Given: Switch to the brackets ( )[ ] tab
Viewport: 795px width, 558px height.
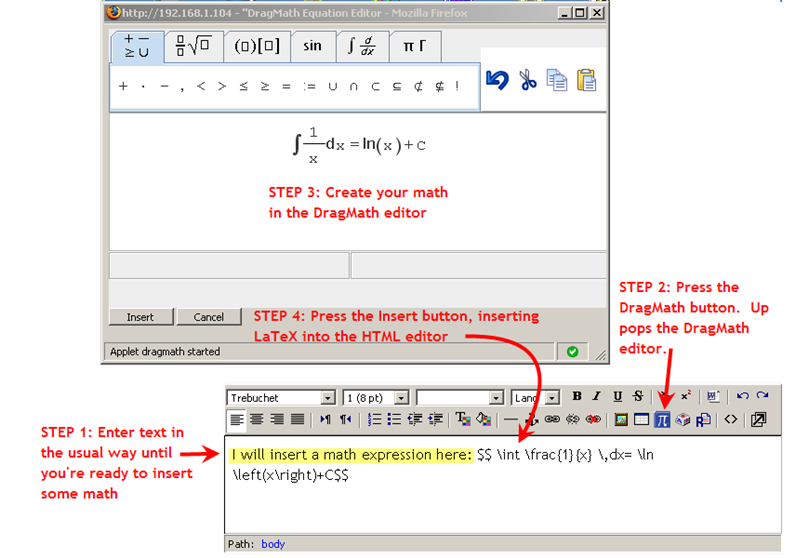Looking at the screenshot, I should point(257,46).
